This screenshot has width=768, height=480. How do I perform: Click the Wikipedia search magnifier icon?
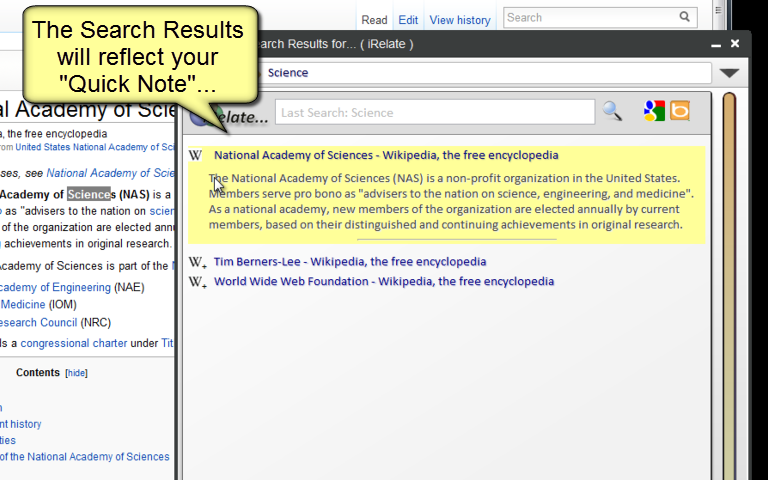684,17
